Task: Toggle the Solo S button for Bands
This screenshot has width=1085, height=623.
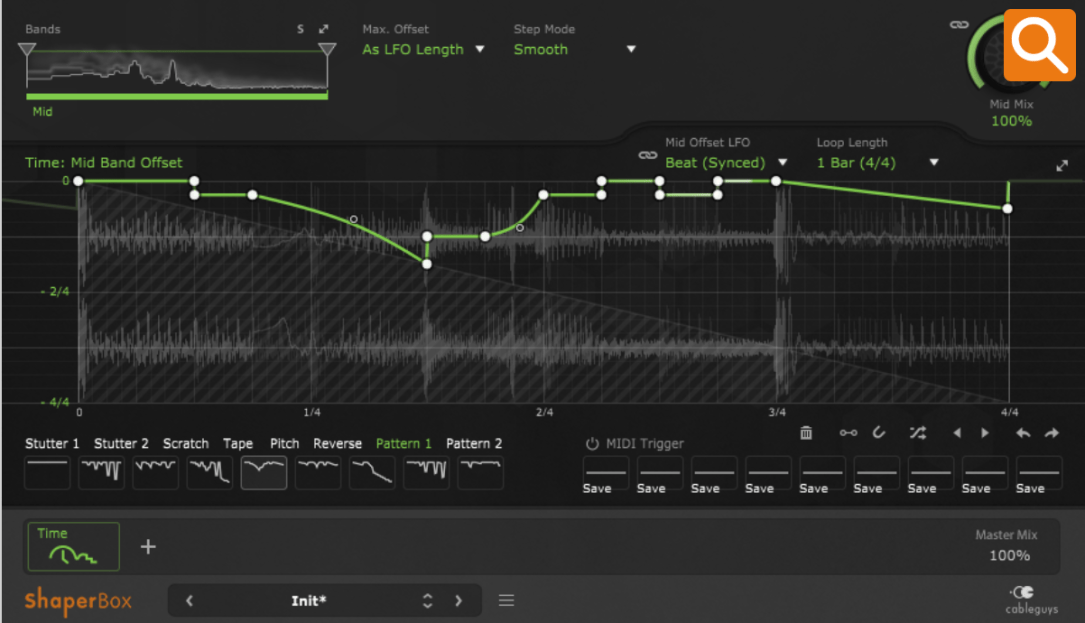Action: (x=300, y=30)
